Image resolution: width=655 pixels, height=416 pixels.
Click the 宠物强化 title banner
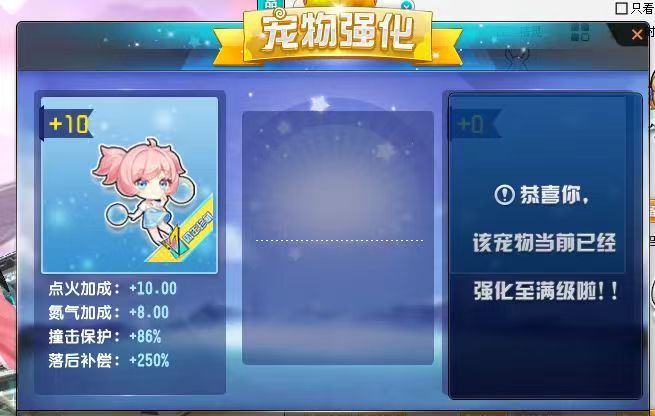pos(338,34)
